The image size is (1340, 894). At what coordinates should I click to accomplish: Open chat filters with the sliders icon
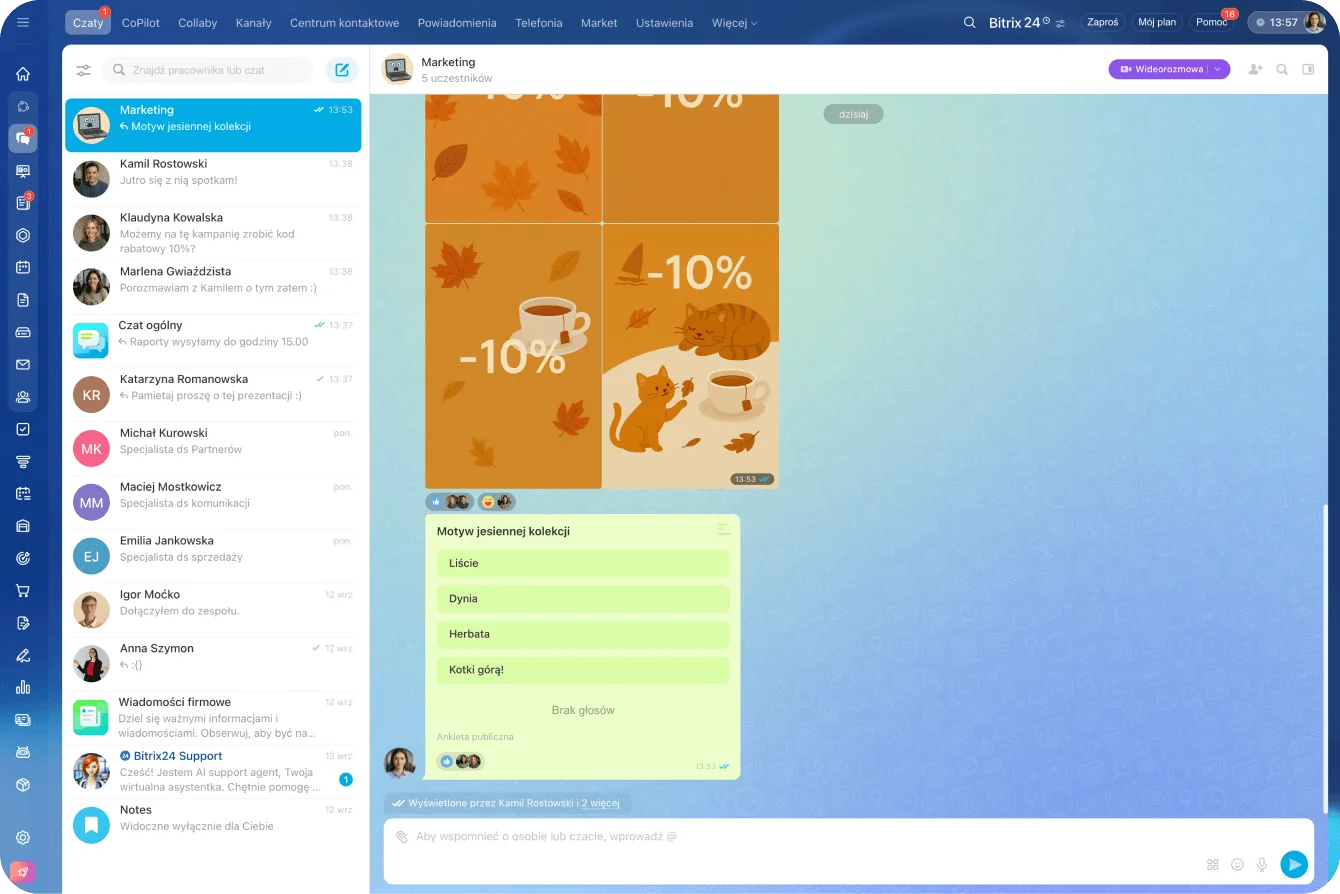point(83,69)
